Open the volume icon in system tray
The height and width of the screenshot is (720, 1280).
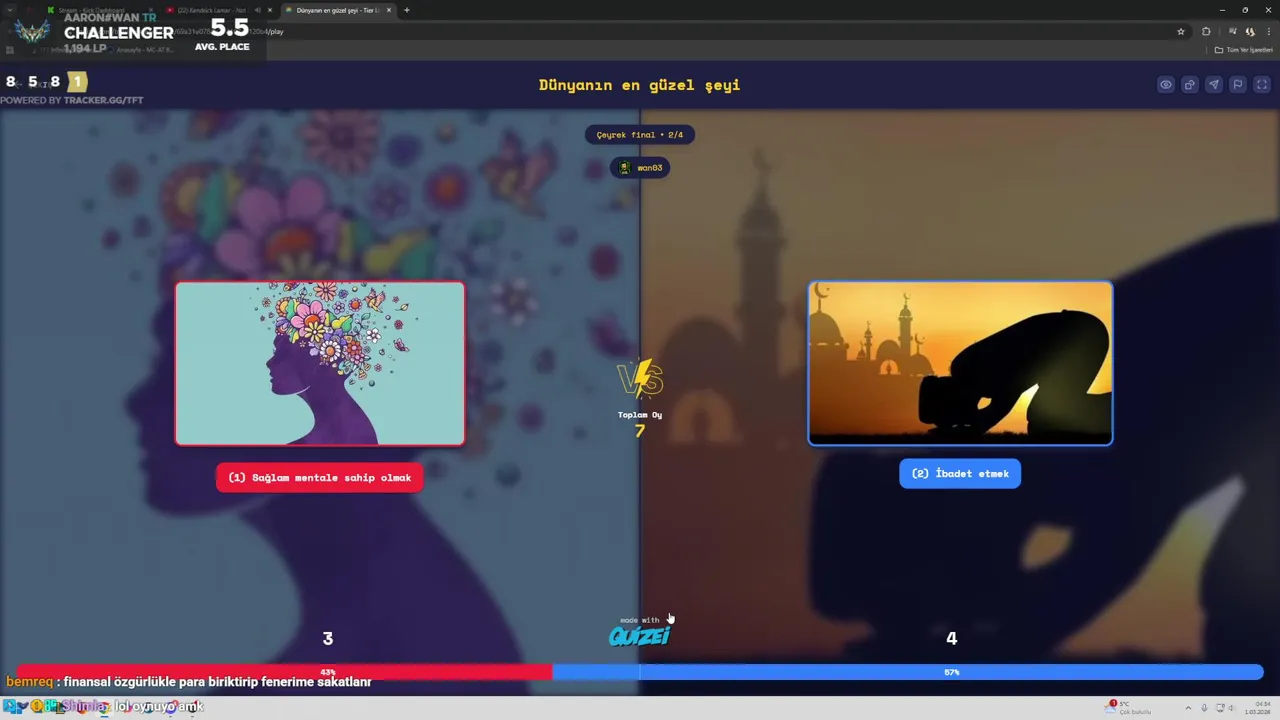(x=1232, y=708)
